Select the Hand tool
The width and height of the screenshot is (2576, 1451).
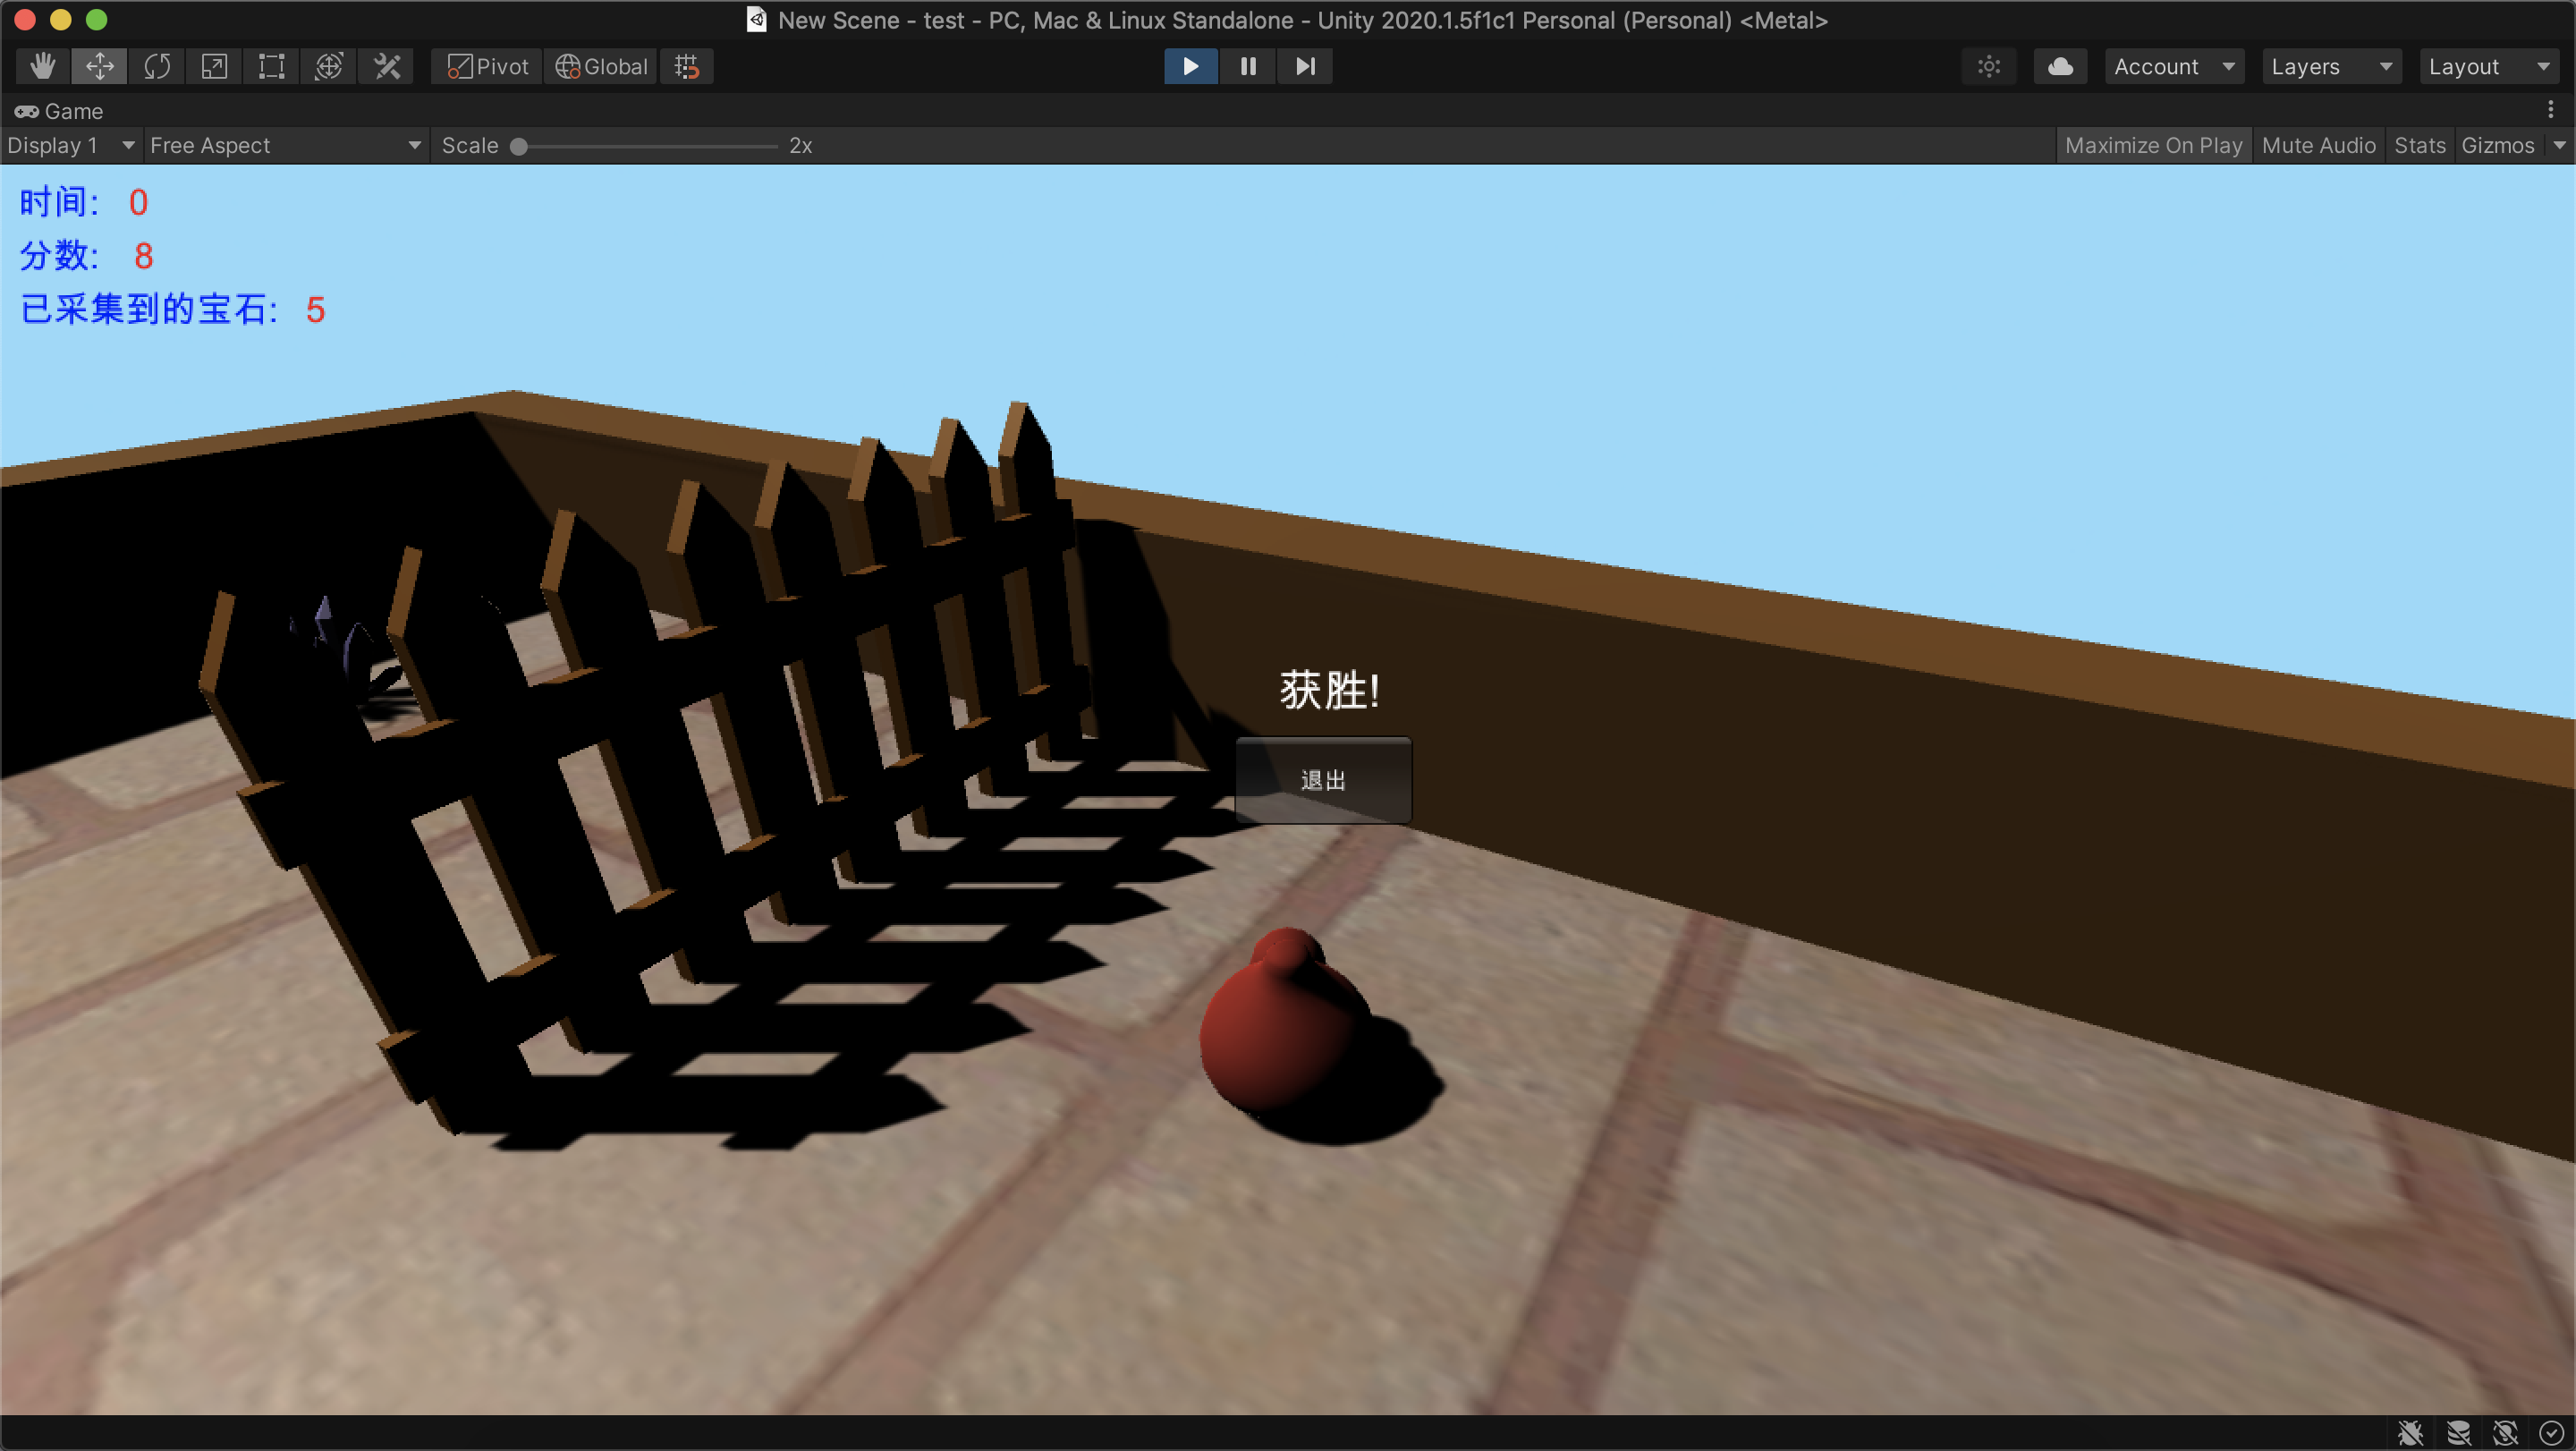[42, 66]
